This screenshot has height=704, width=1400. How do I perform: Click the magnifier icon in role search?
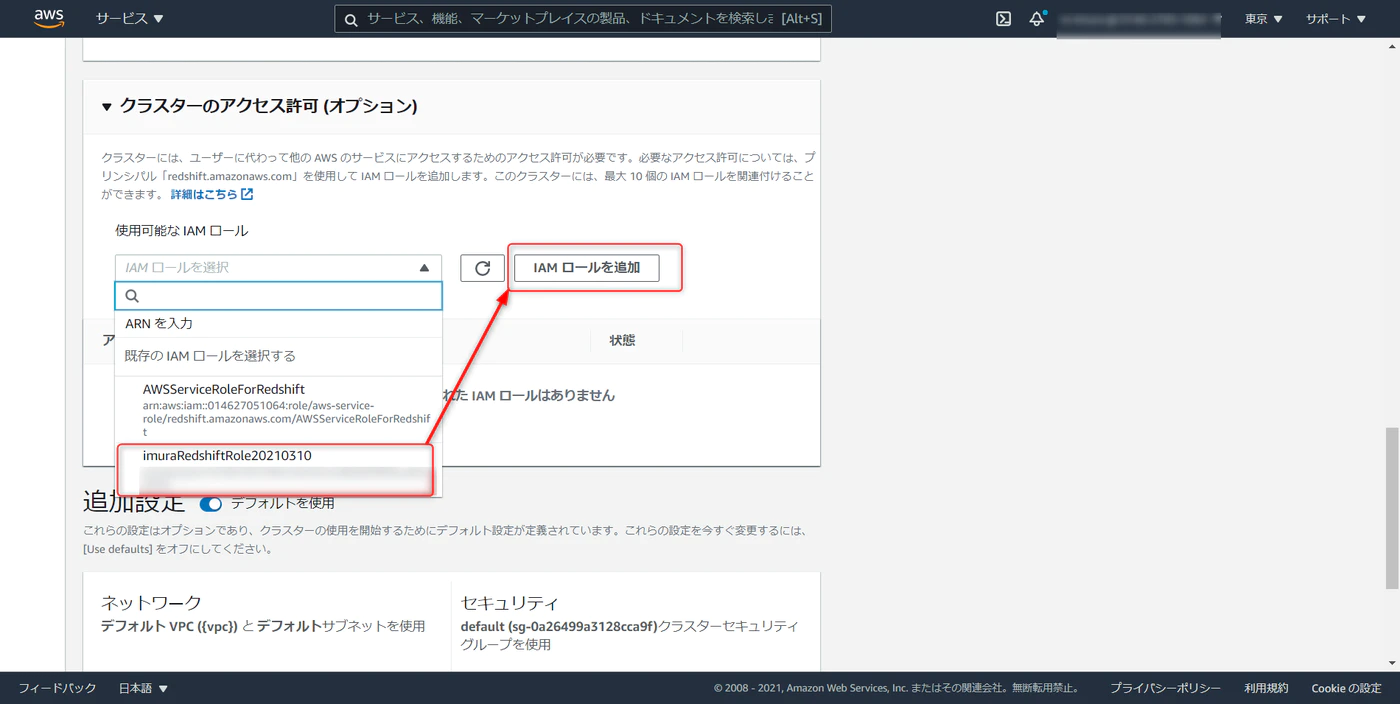pos(132,296)
